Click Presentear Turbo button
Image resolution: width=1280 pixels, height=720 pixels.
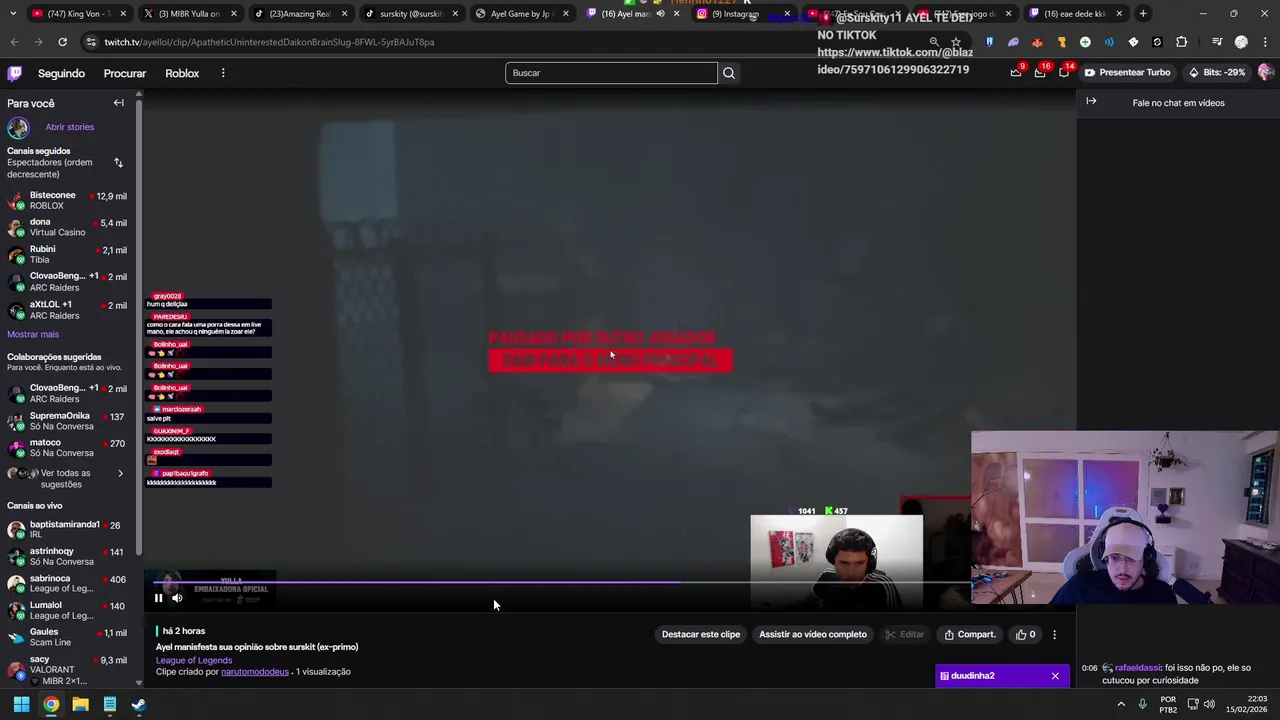pyautogui.click(x=1127, y=73)
